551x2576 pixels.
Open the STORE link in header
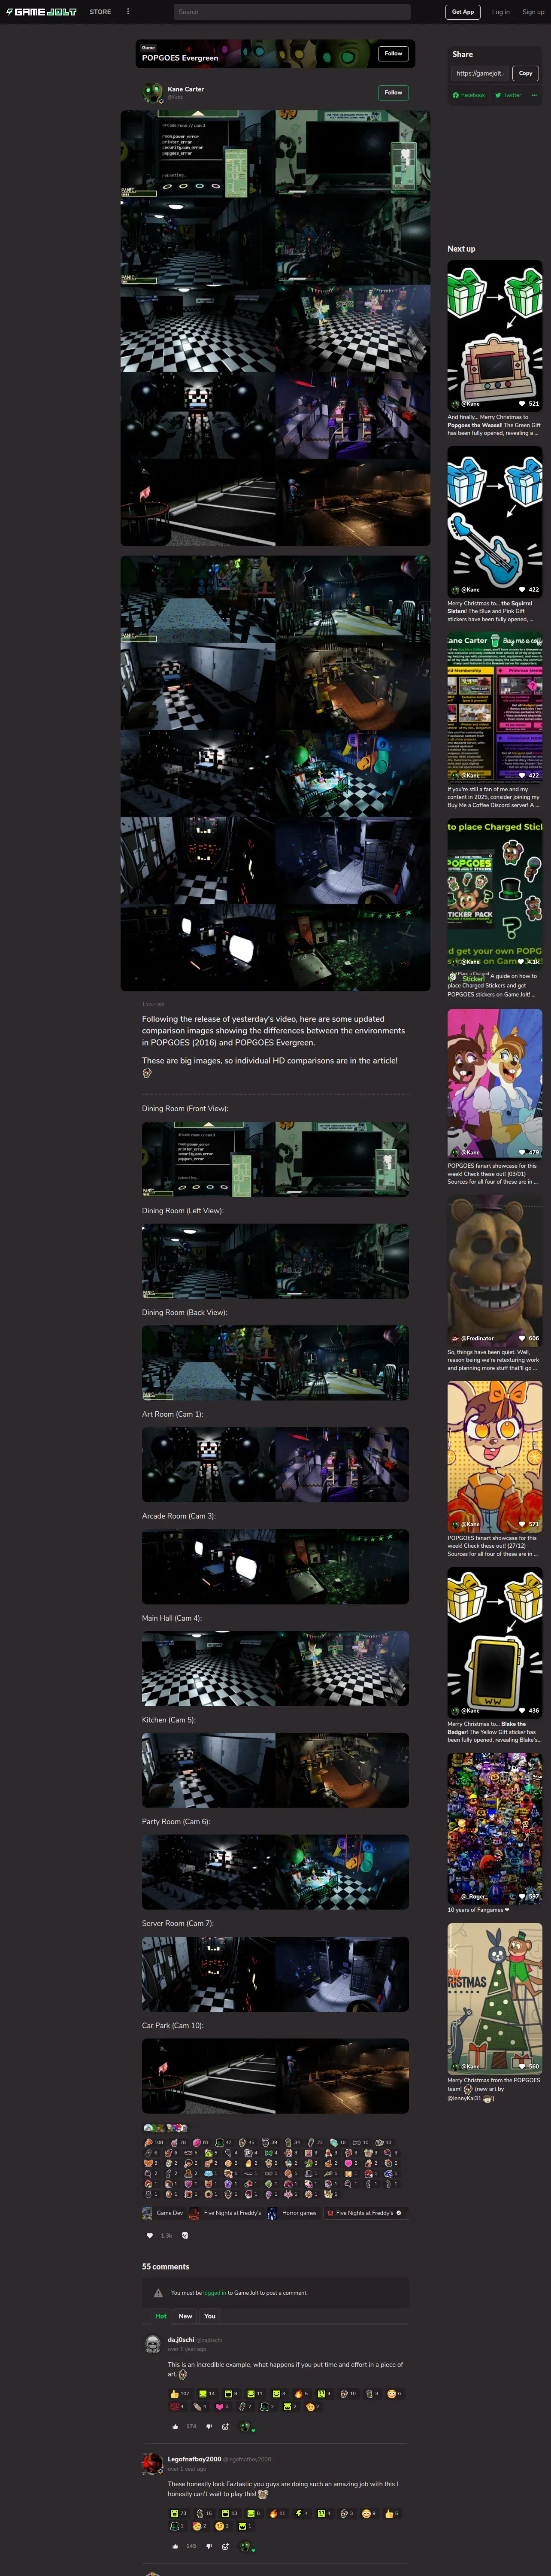tap(100, 12)
